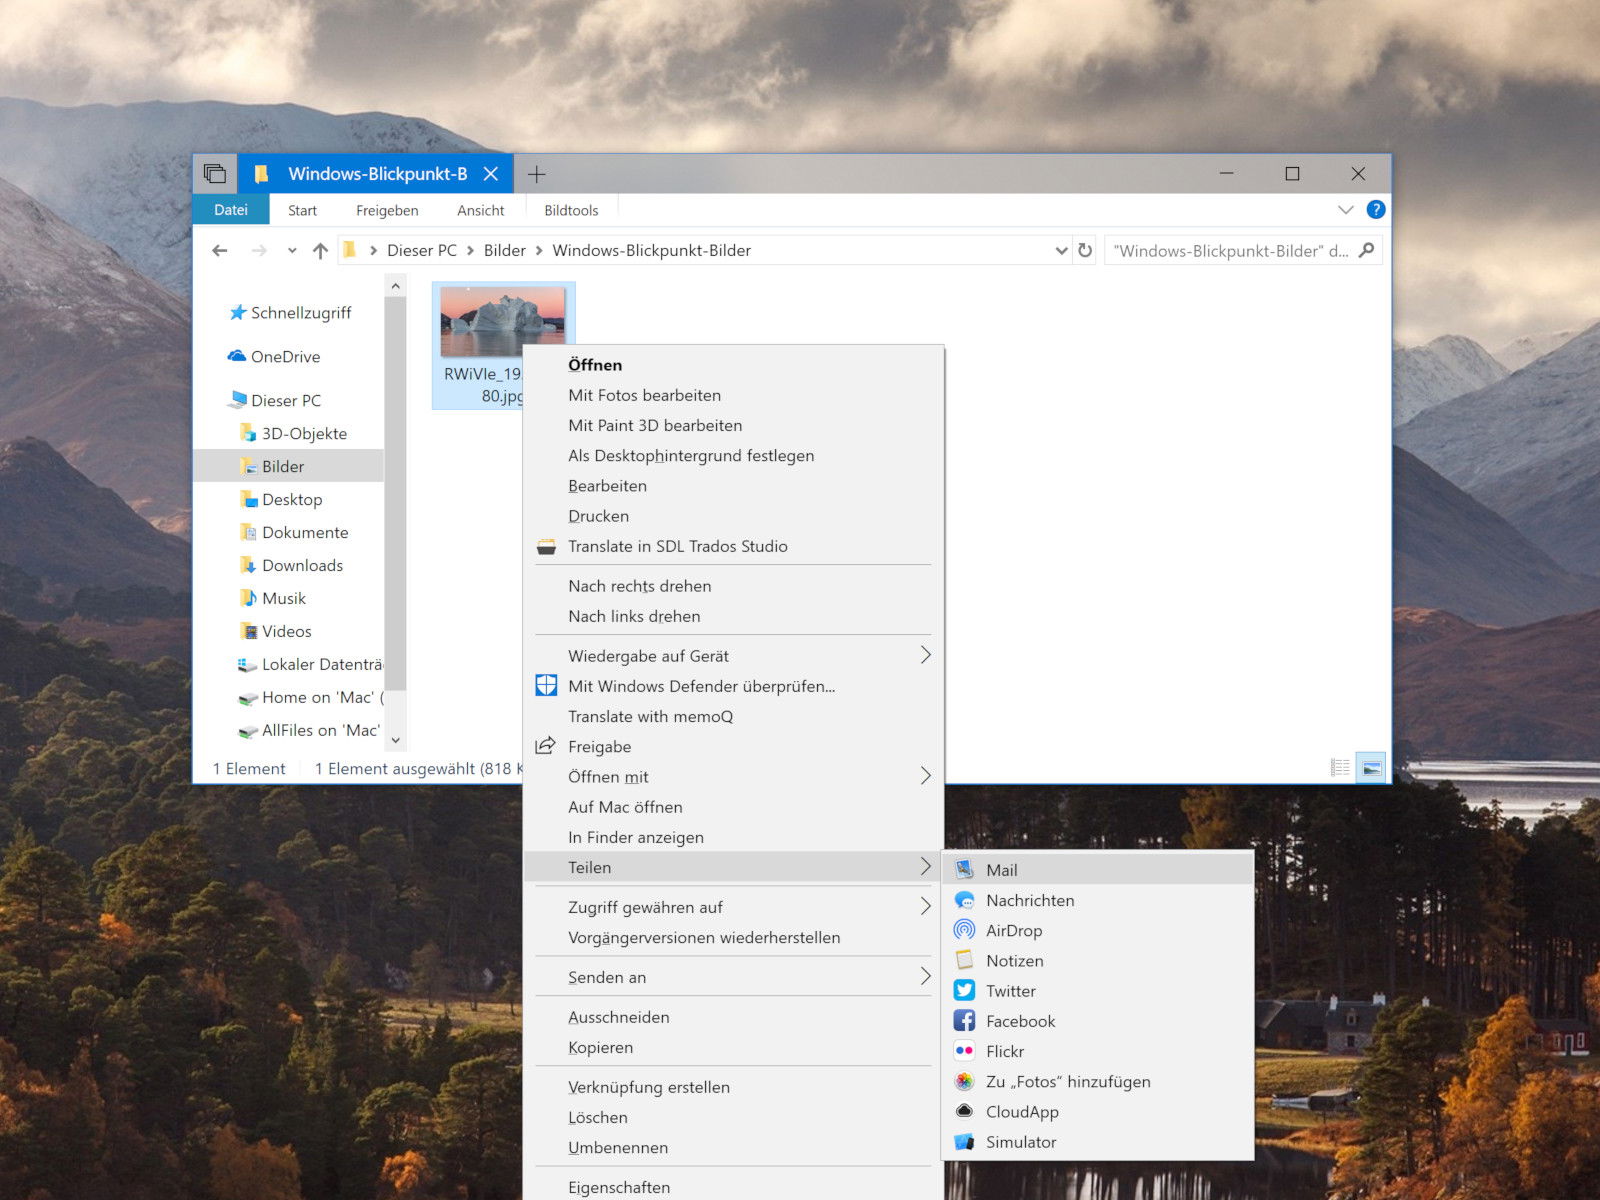This screenshot has width=1600, height=1200.
Task: Click the Explorer help question mark icon
Action: (x=1376, y=209)
